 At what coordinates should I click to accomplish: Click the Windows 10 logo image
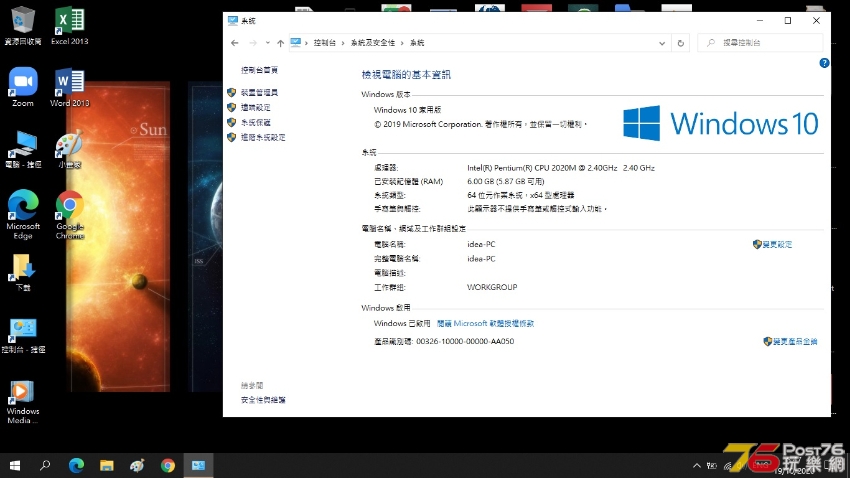(x=720, y=123)
